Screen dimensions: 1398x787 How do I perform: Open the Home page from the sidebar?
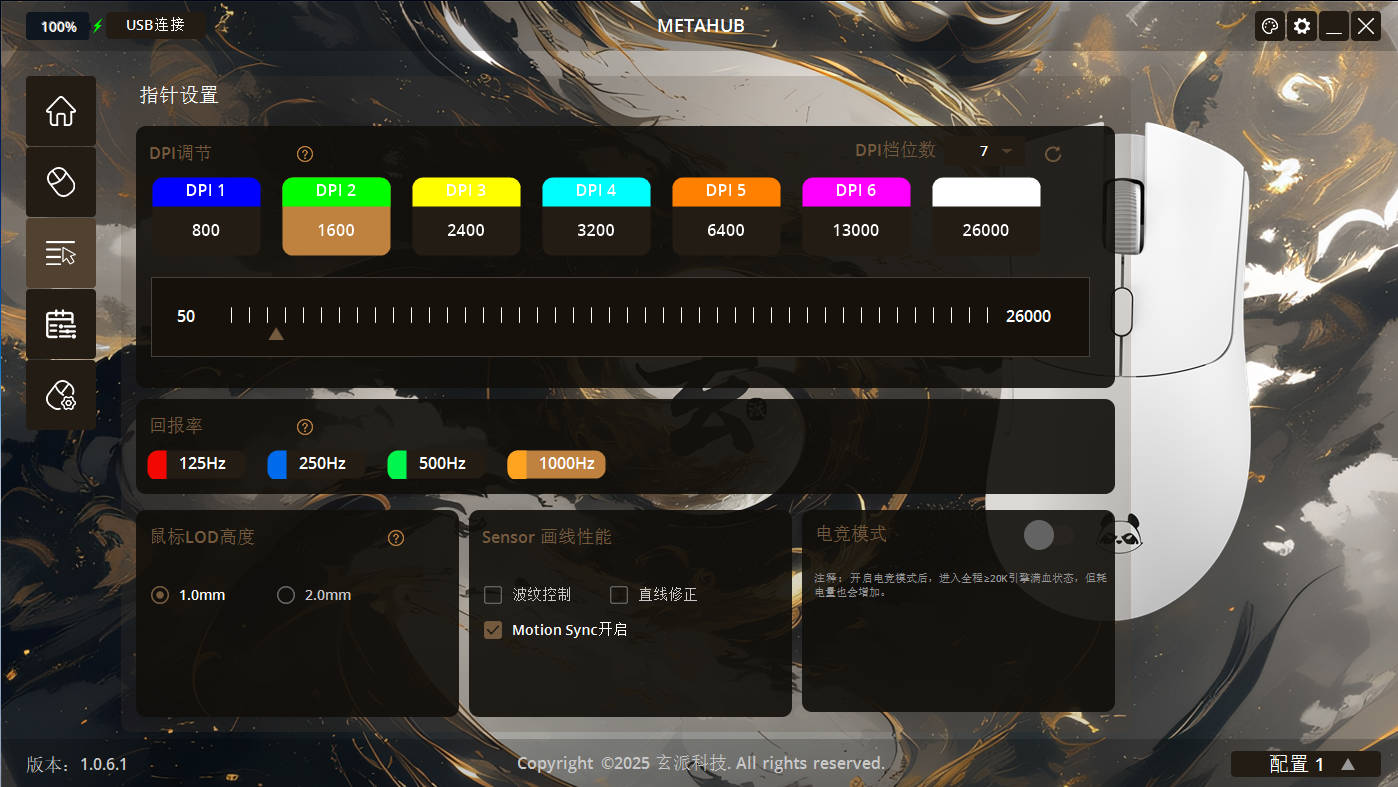point(61,111)
